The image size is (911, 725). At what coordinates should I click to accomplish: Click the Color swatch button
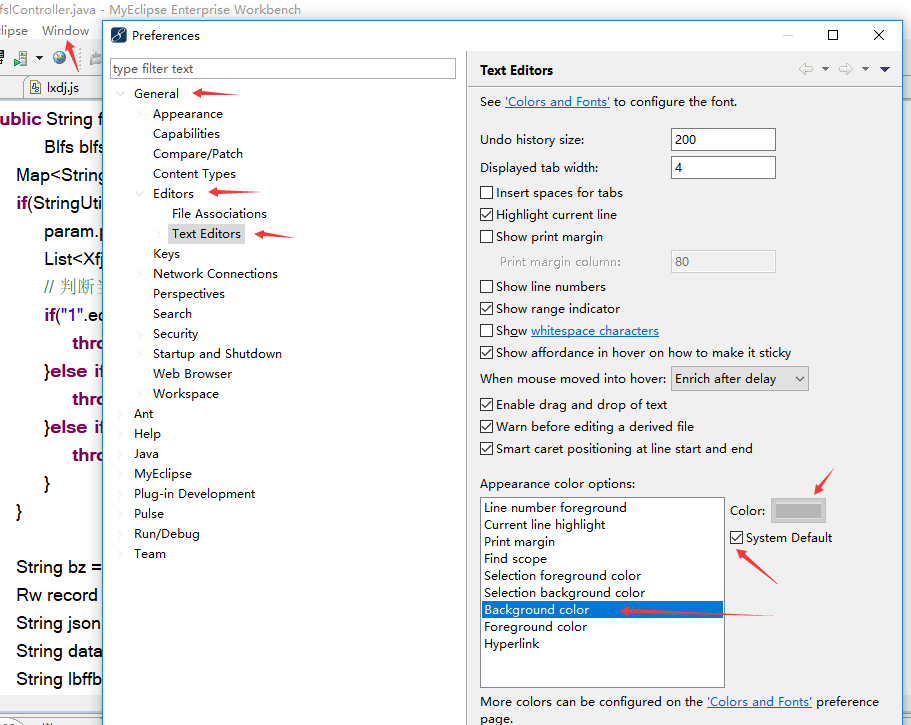(798, 511)
